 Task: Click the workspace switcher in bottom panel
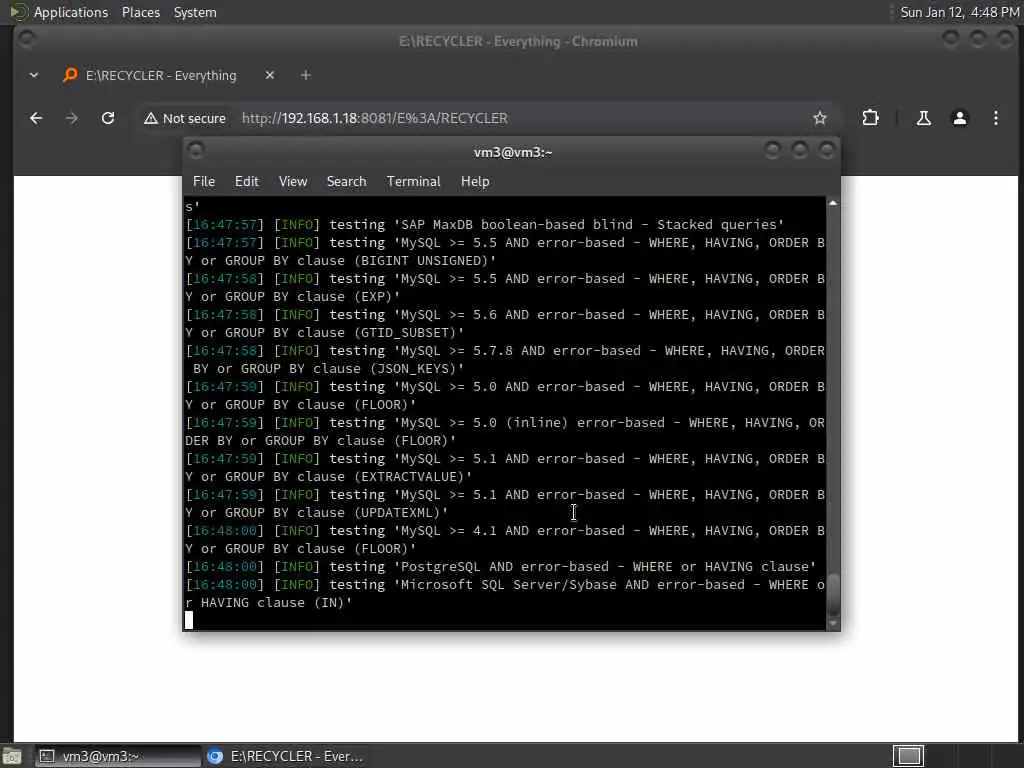[x=908, y=756]
